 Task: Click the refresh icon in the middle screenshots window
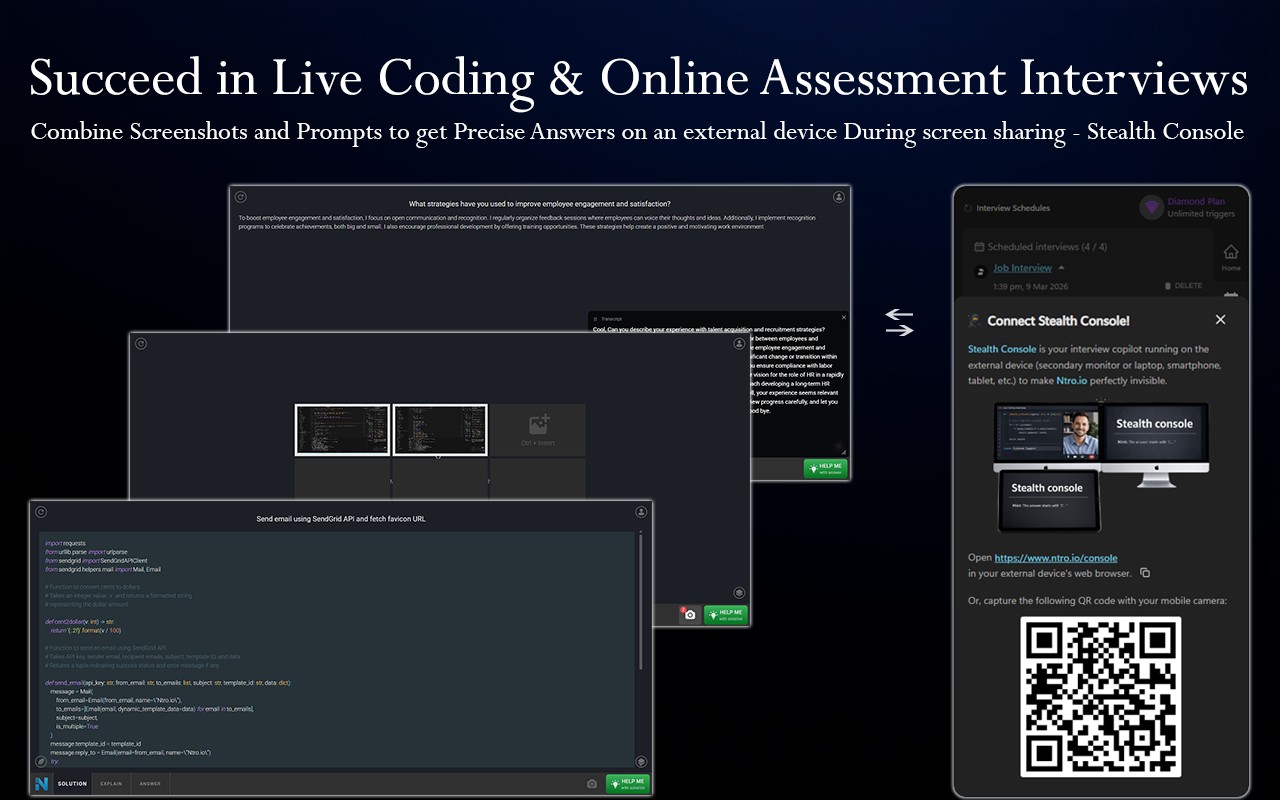point(141,344)
